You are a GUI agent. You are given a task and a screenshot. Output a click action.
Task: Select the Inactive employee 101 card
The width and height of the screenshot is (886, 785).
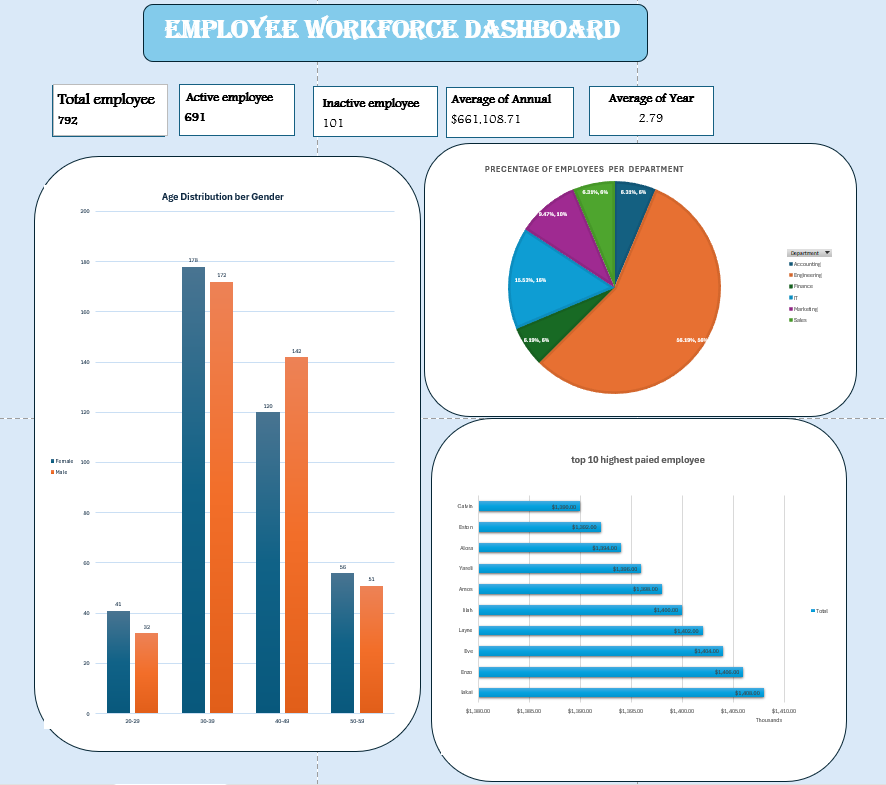click(x=374, y=112)
